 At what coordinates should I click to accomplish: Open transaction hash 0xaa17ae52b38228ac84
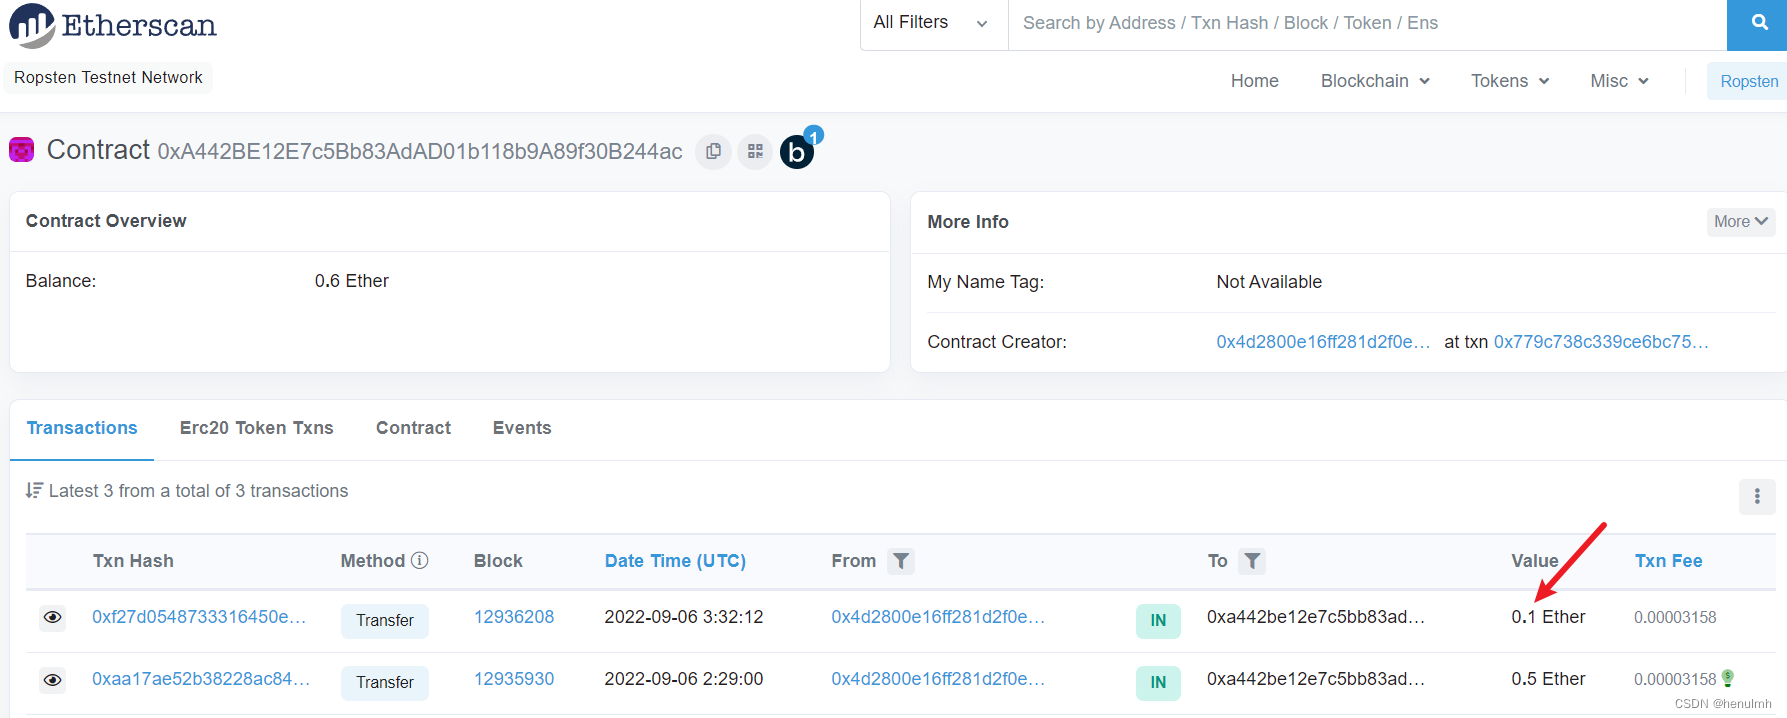pos(201,679)
